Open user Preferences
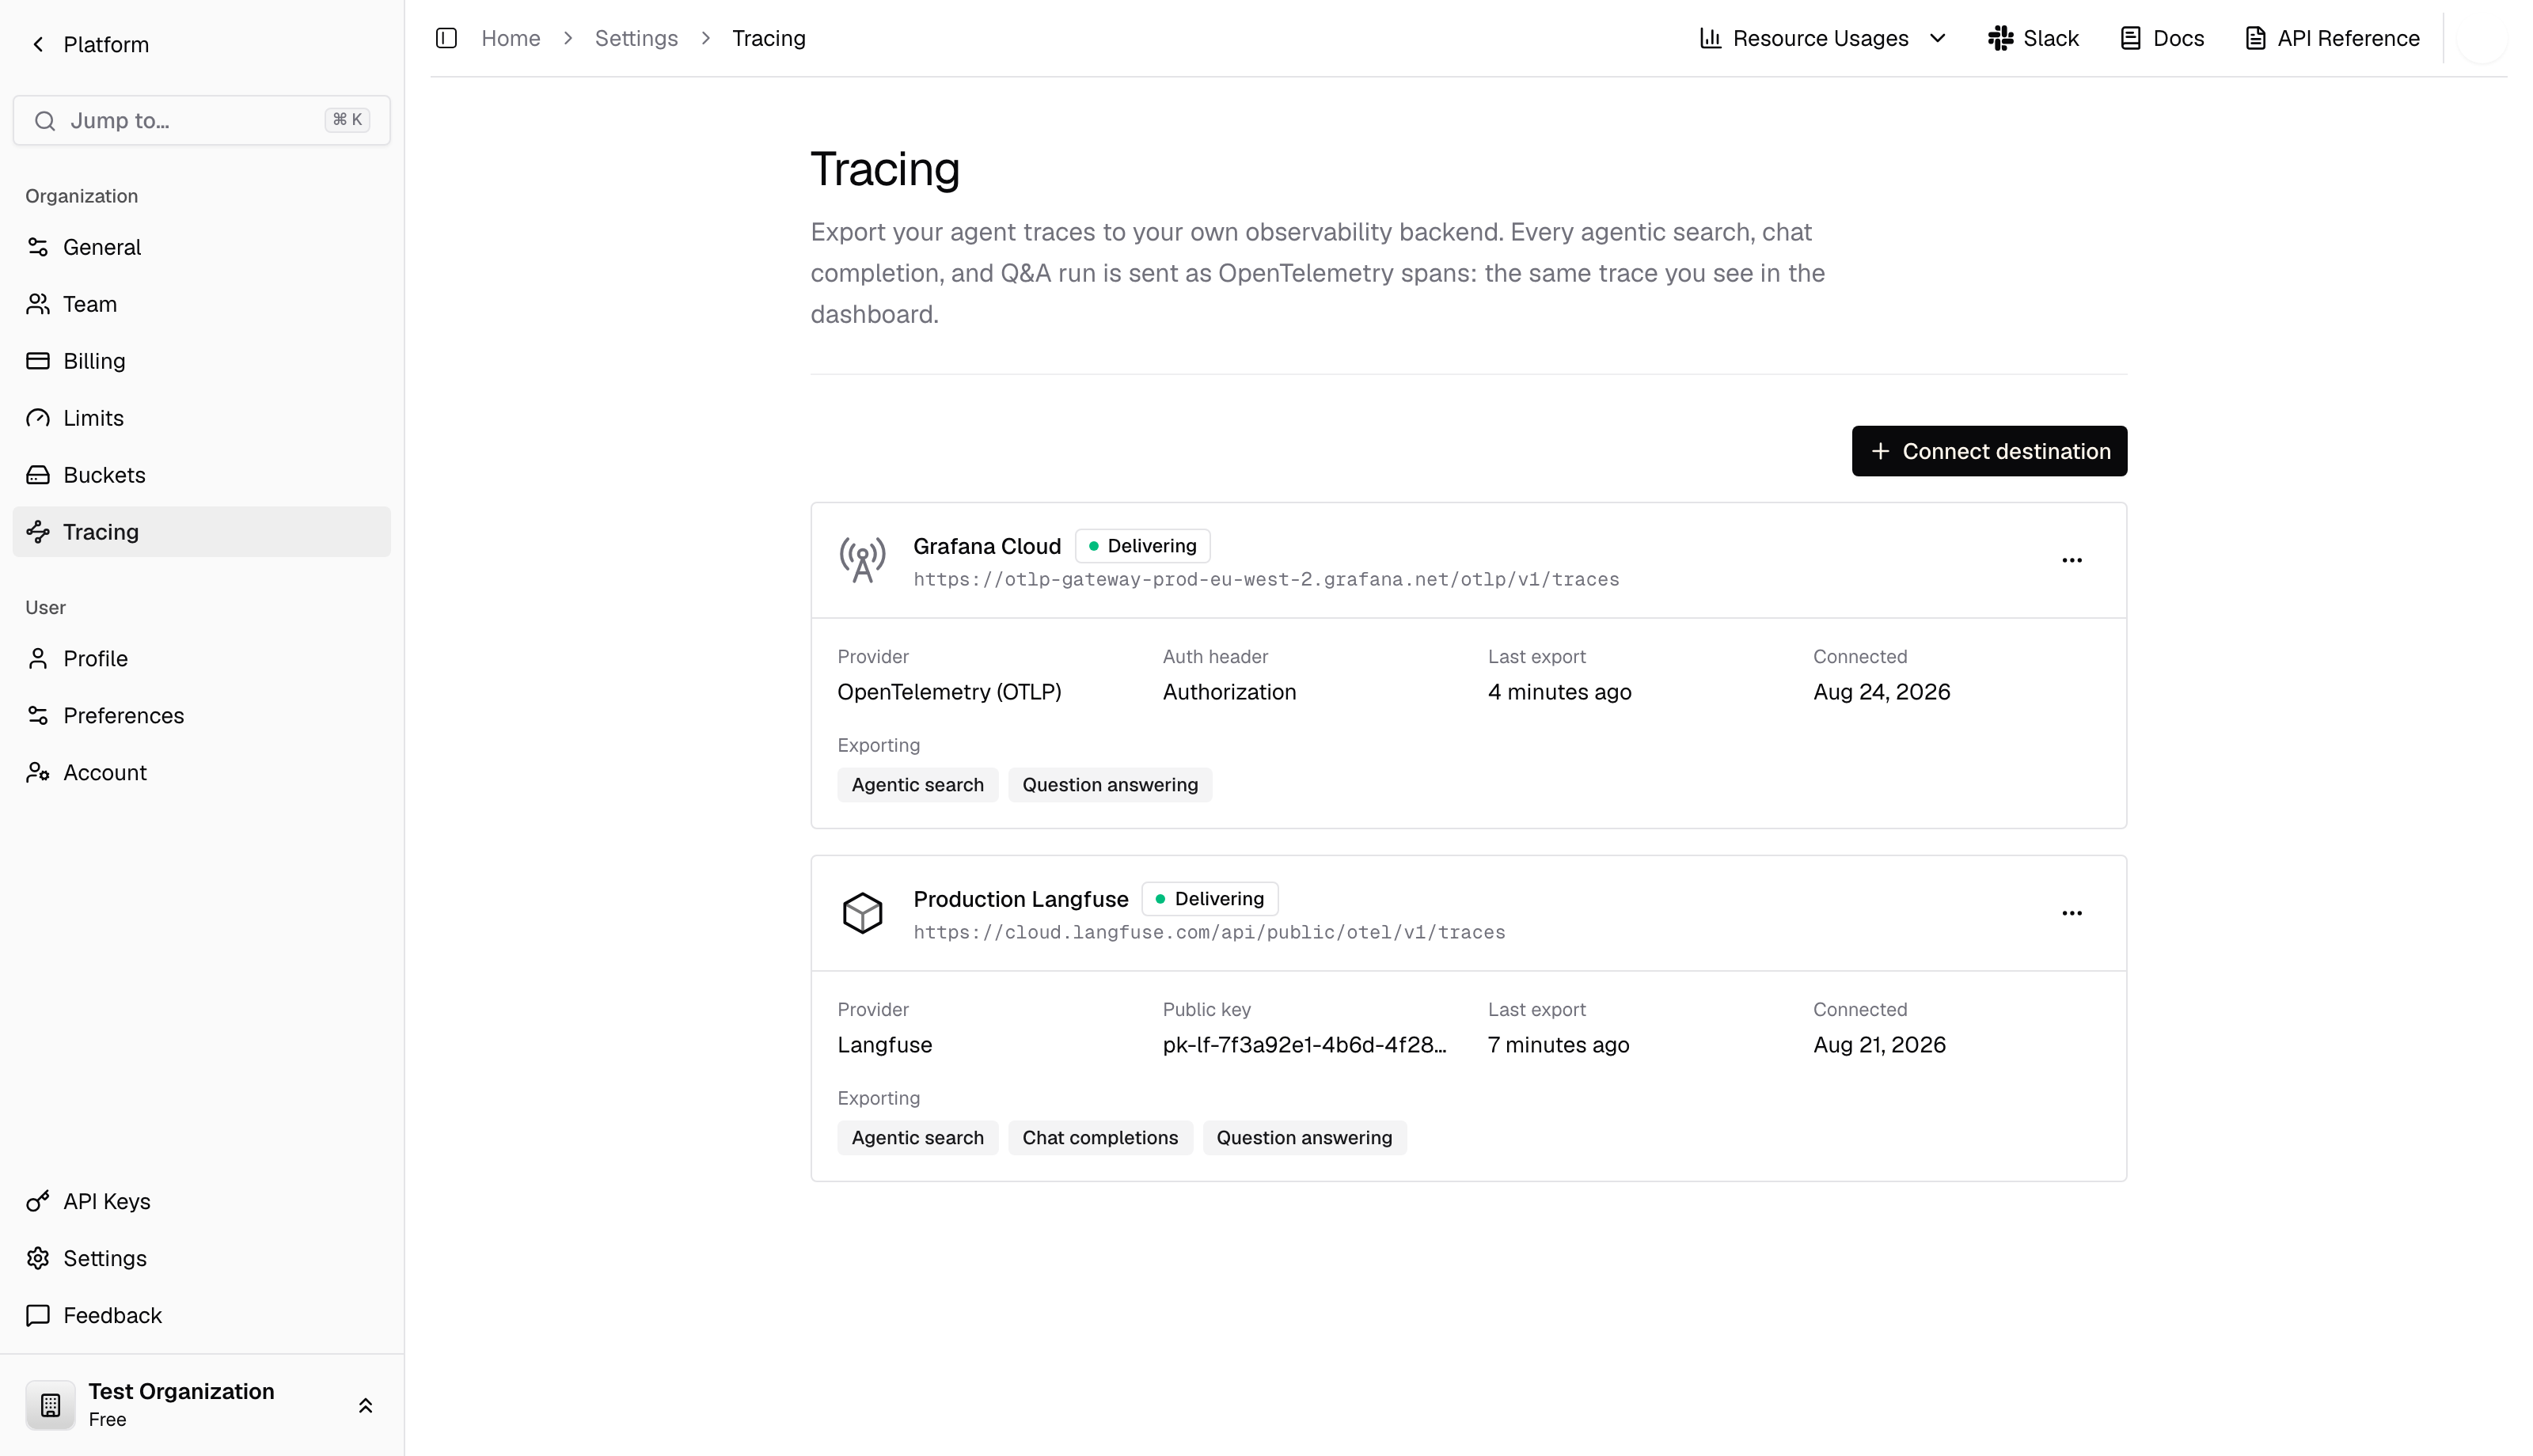This screenshot has width=2533, height=1456. pyautogui.click(x=201, y=715)
